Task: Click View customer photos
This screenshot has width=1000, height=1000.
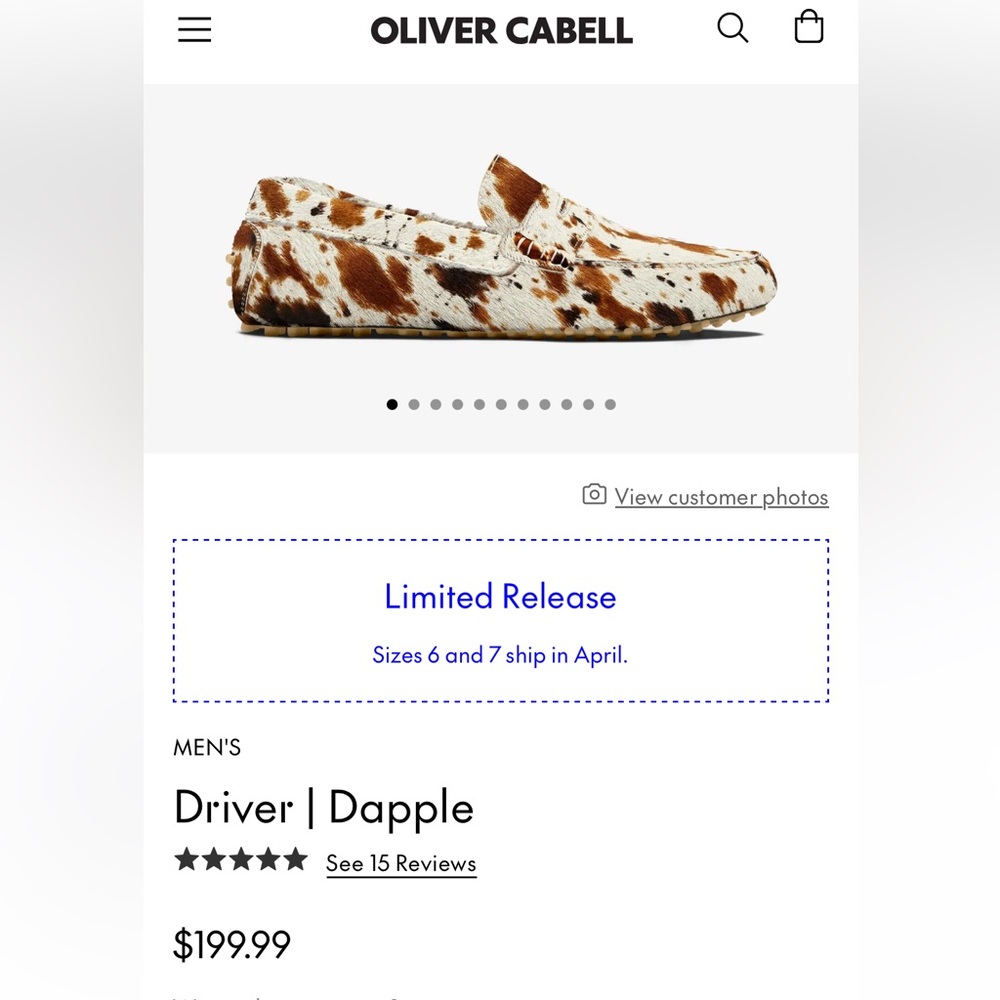Action: tap(721, 496)
